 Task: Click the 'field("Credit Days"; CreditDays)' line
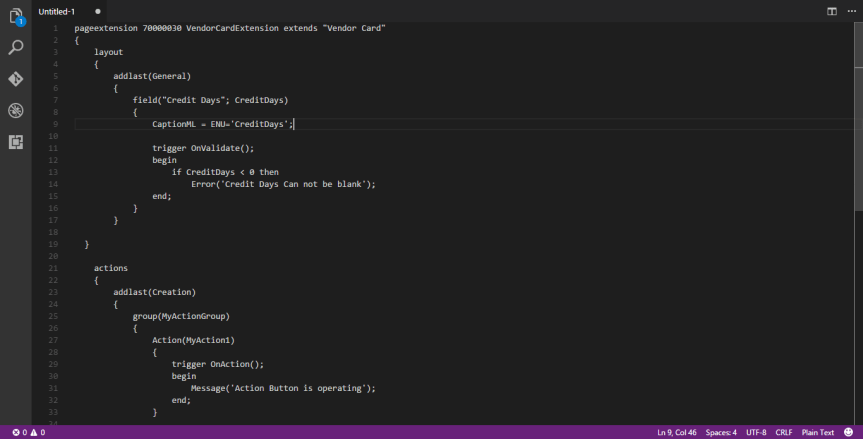210,100
